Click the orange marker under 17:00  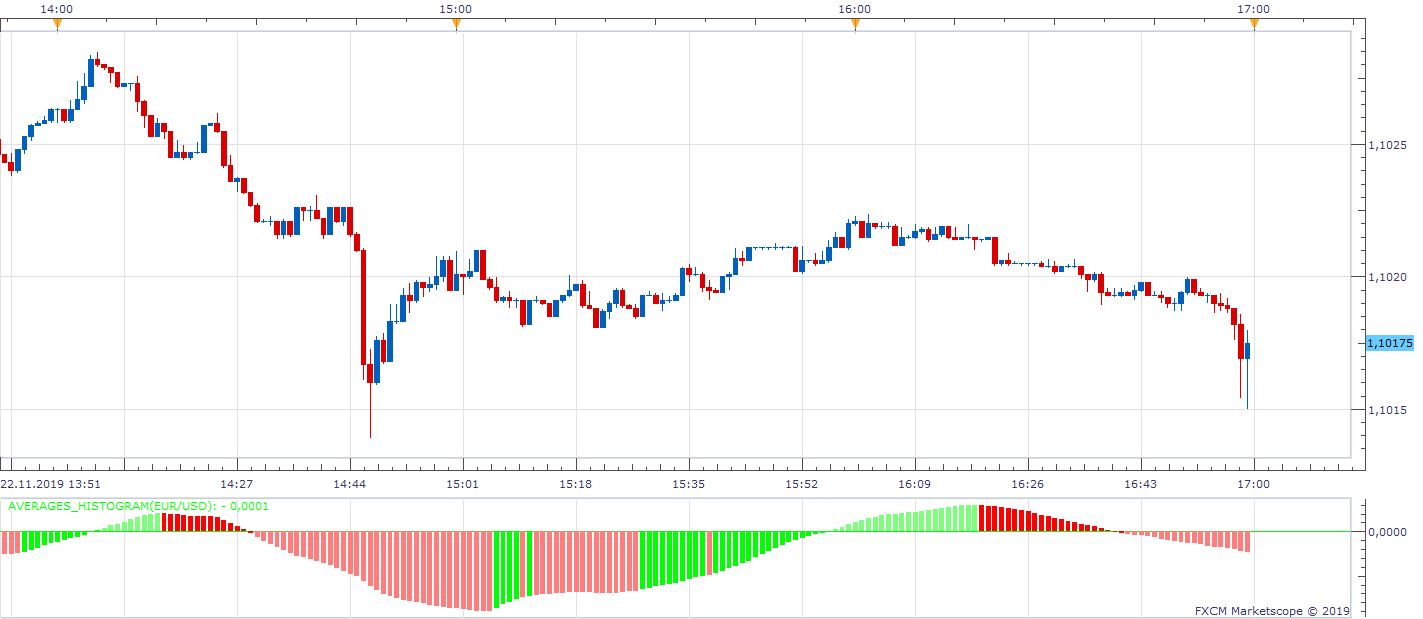point(1254,25)
